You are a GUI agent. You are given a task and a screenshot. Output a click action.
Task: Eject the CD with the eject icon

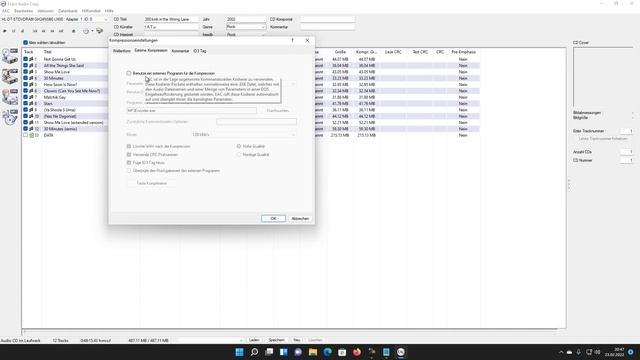point(73,31)
